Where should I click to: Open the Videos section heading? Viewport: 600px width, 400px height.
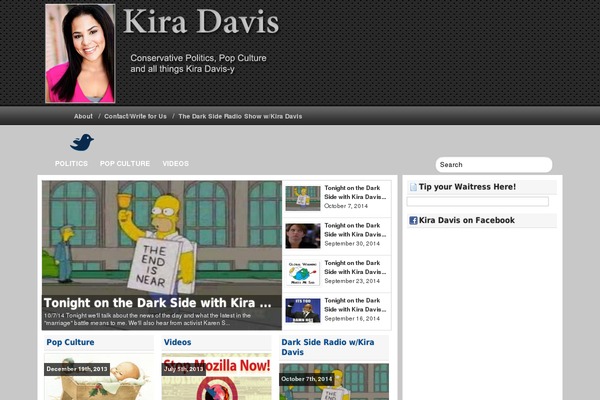178,342
